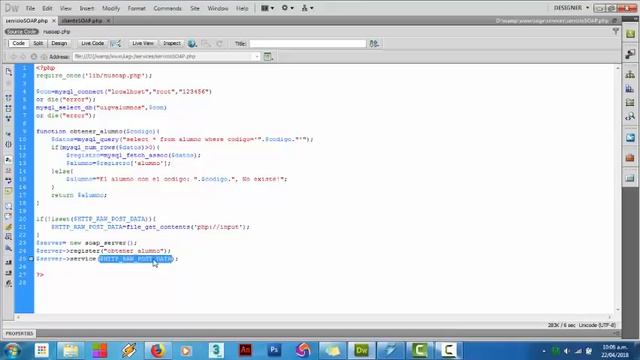The image size is (640, 360).
Task: Open the Layout dropdown in application bar
Action: tap(267, 8)
